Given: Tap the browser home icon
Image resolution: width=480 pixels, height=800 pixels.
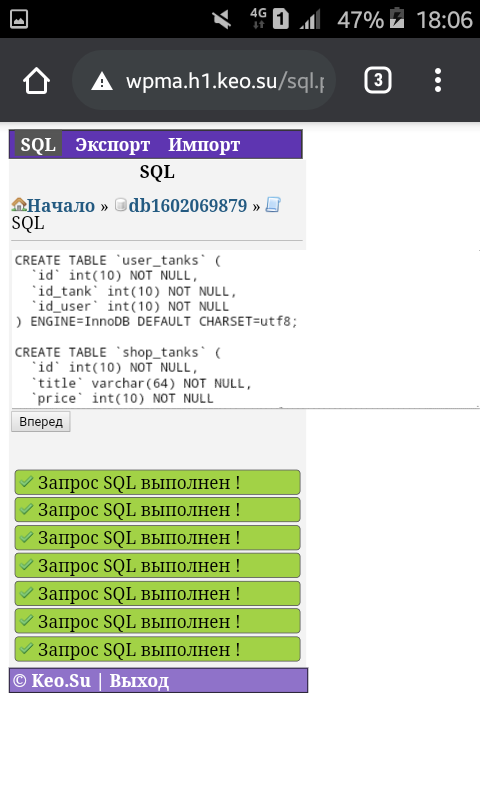Looking at the screenshot, I should (x=36, y=81).
